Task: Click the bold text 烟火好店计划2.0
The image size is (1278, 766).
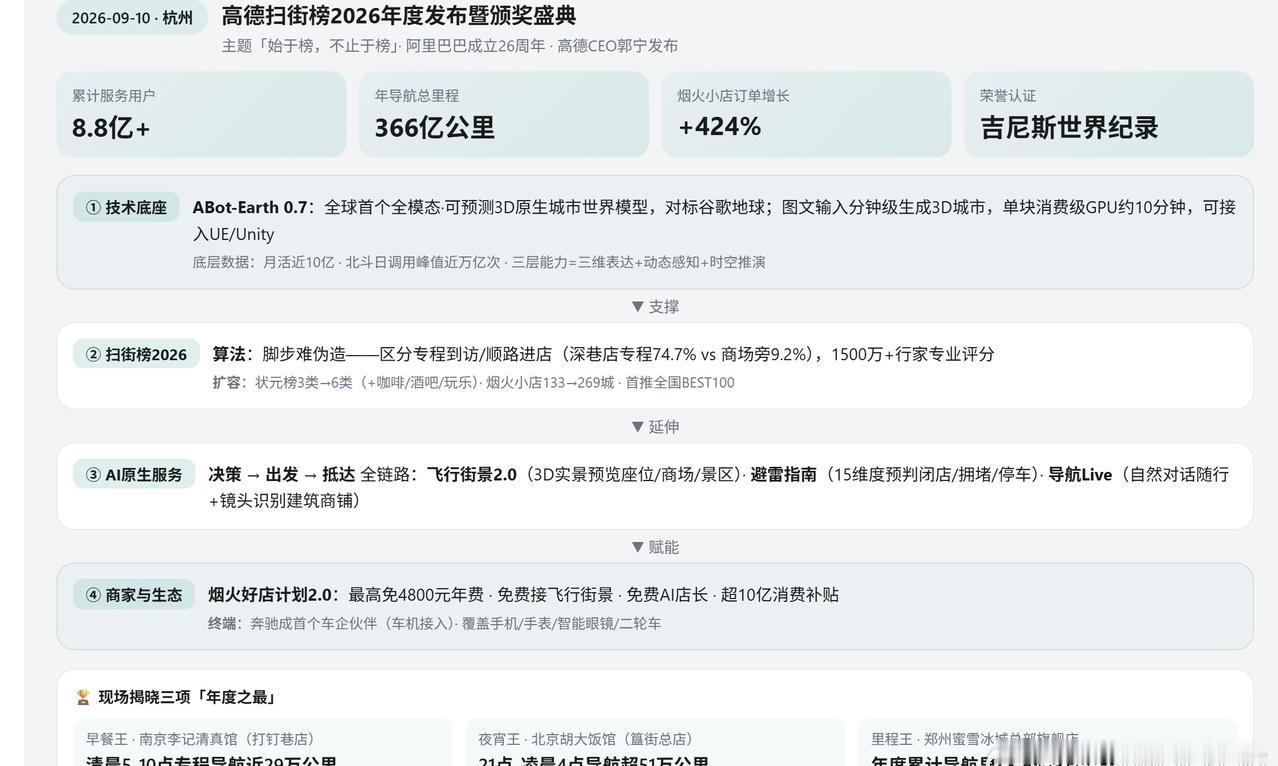Action: [x=270, y=594]
